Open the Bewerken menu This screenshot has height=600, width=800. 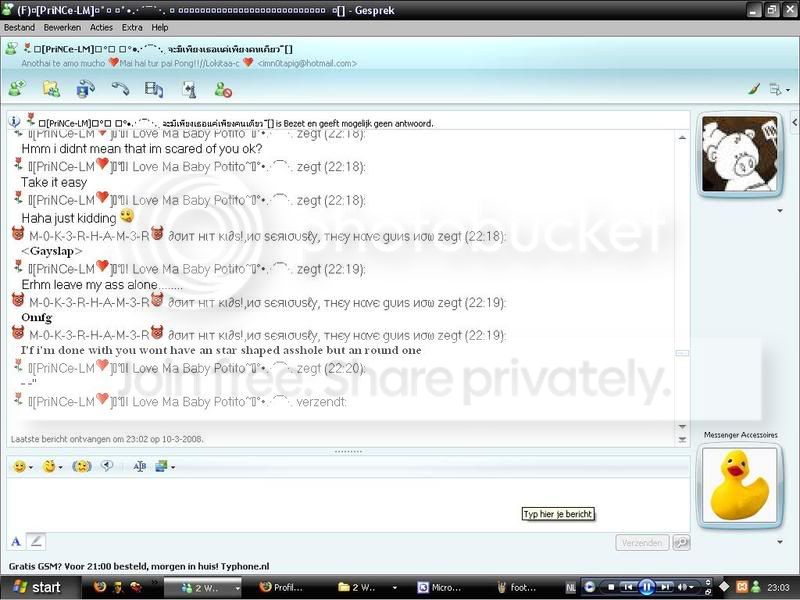click(62, 28)
